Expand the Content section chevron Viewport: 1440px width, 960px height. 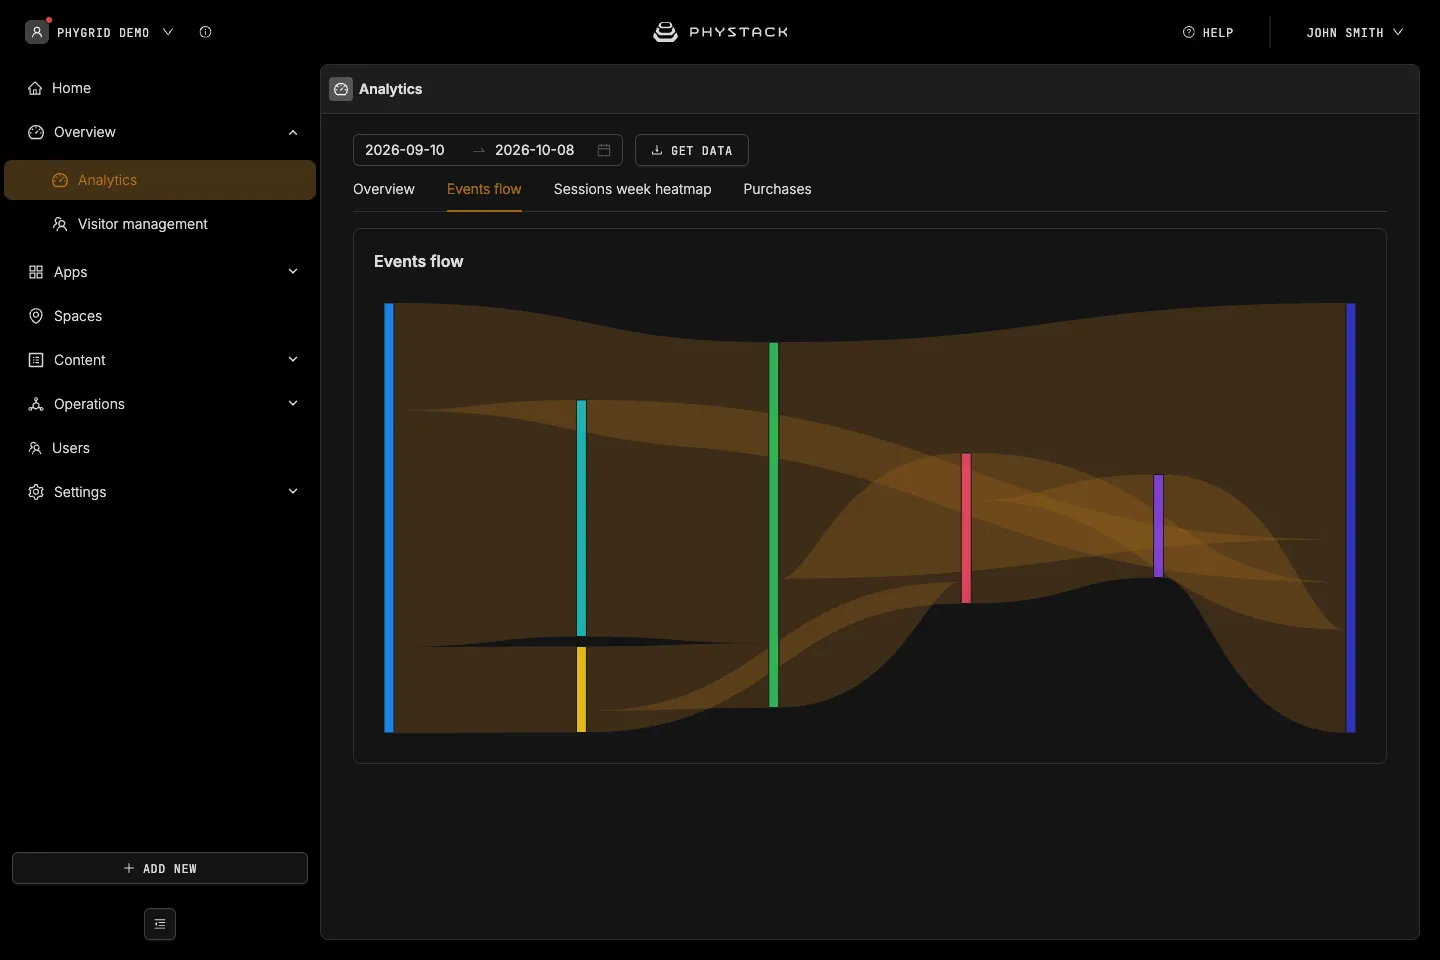tap(293, 360)
